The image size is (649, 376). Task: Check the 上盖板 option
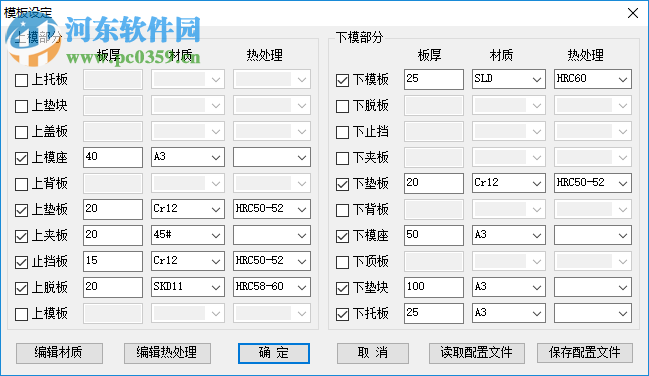pyautogui.click(x=21, y=132)
